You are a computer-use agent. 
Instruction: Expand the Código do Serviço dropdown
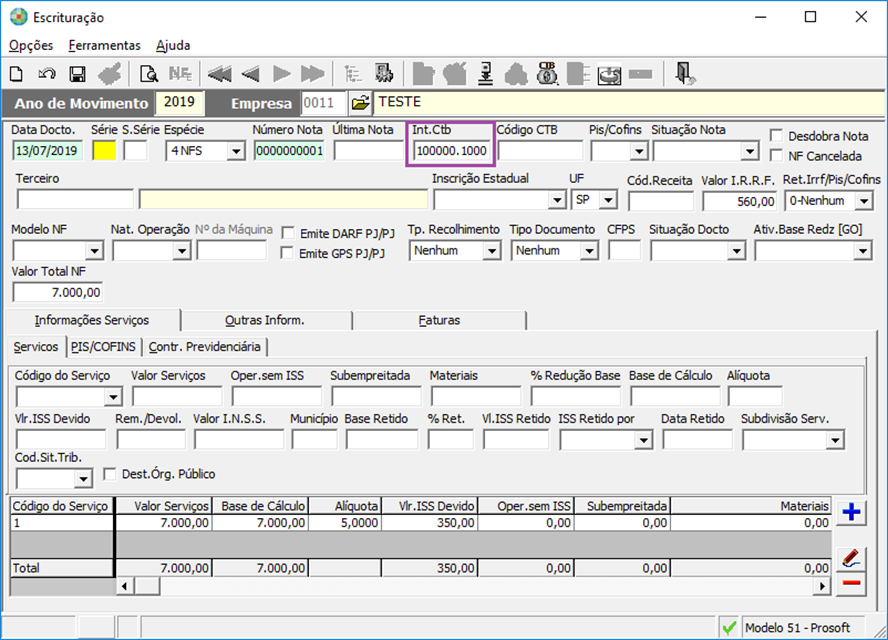click(x=113, y=396)
